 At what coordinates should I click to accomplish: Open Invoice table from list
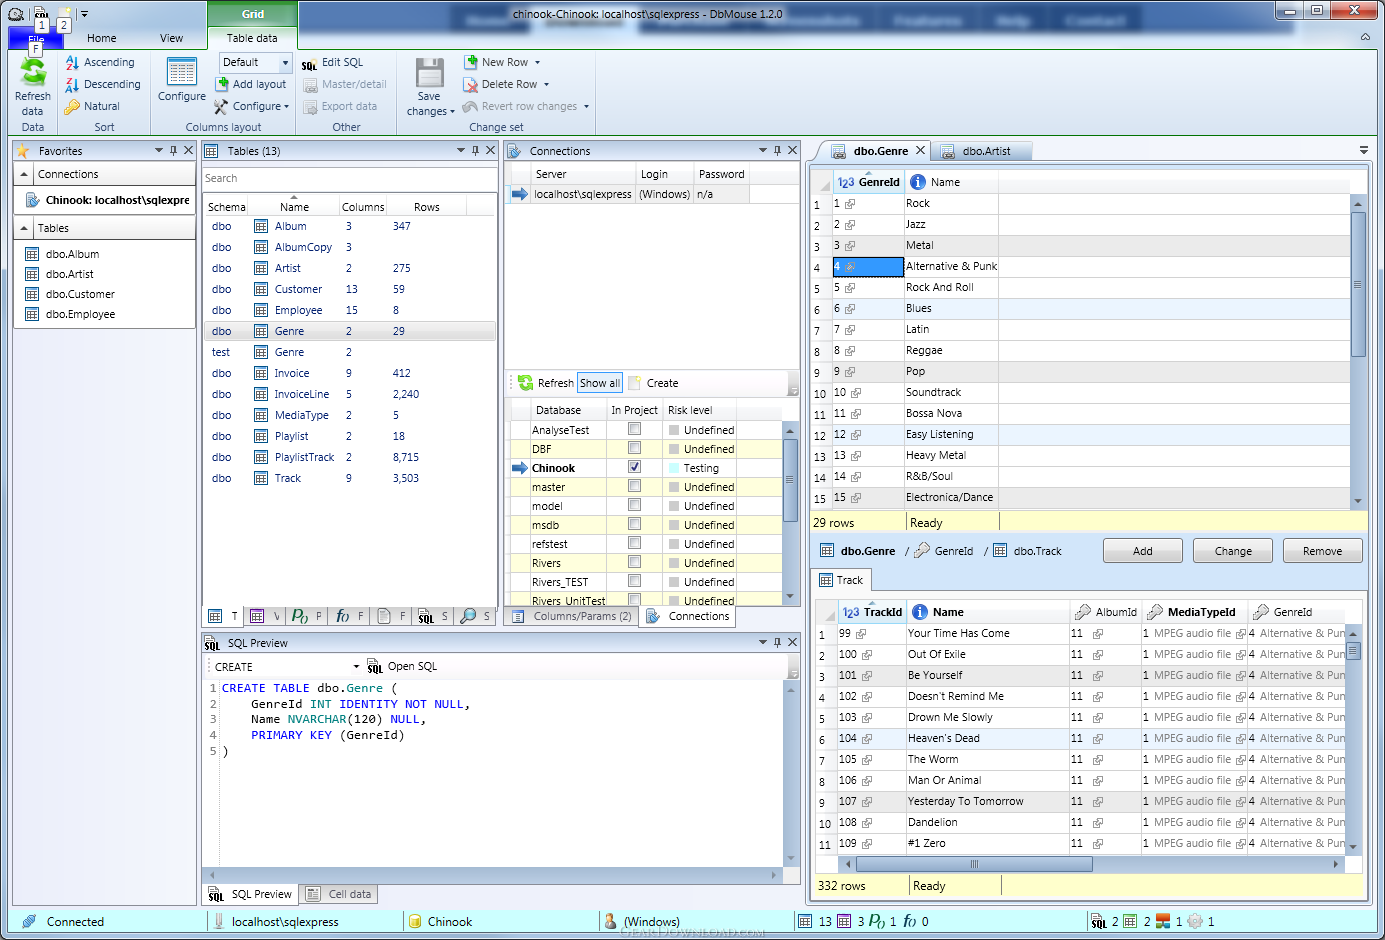349,373
